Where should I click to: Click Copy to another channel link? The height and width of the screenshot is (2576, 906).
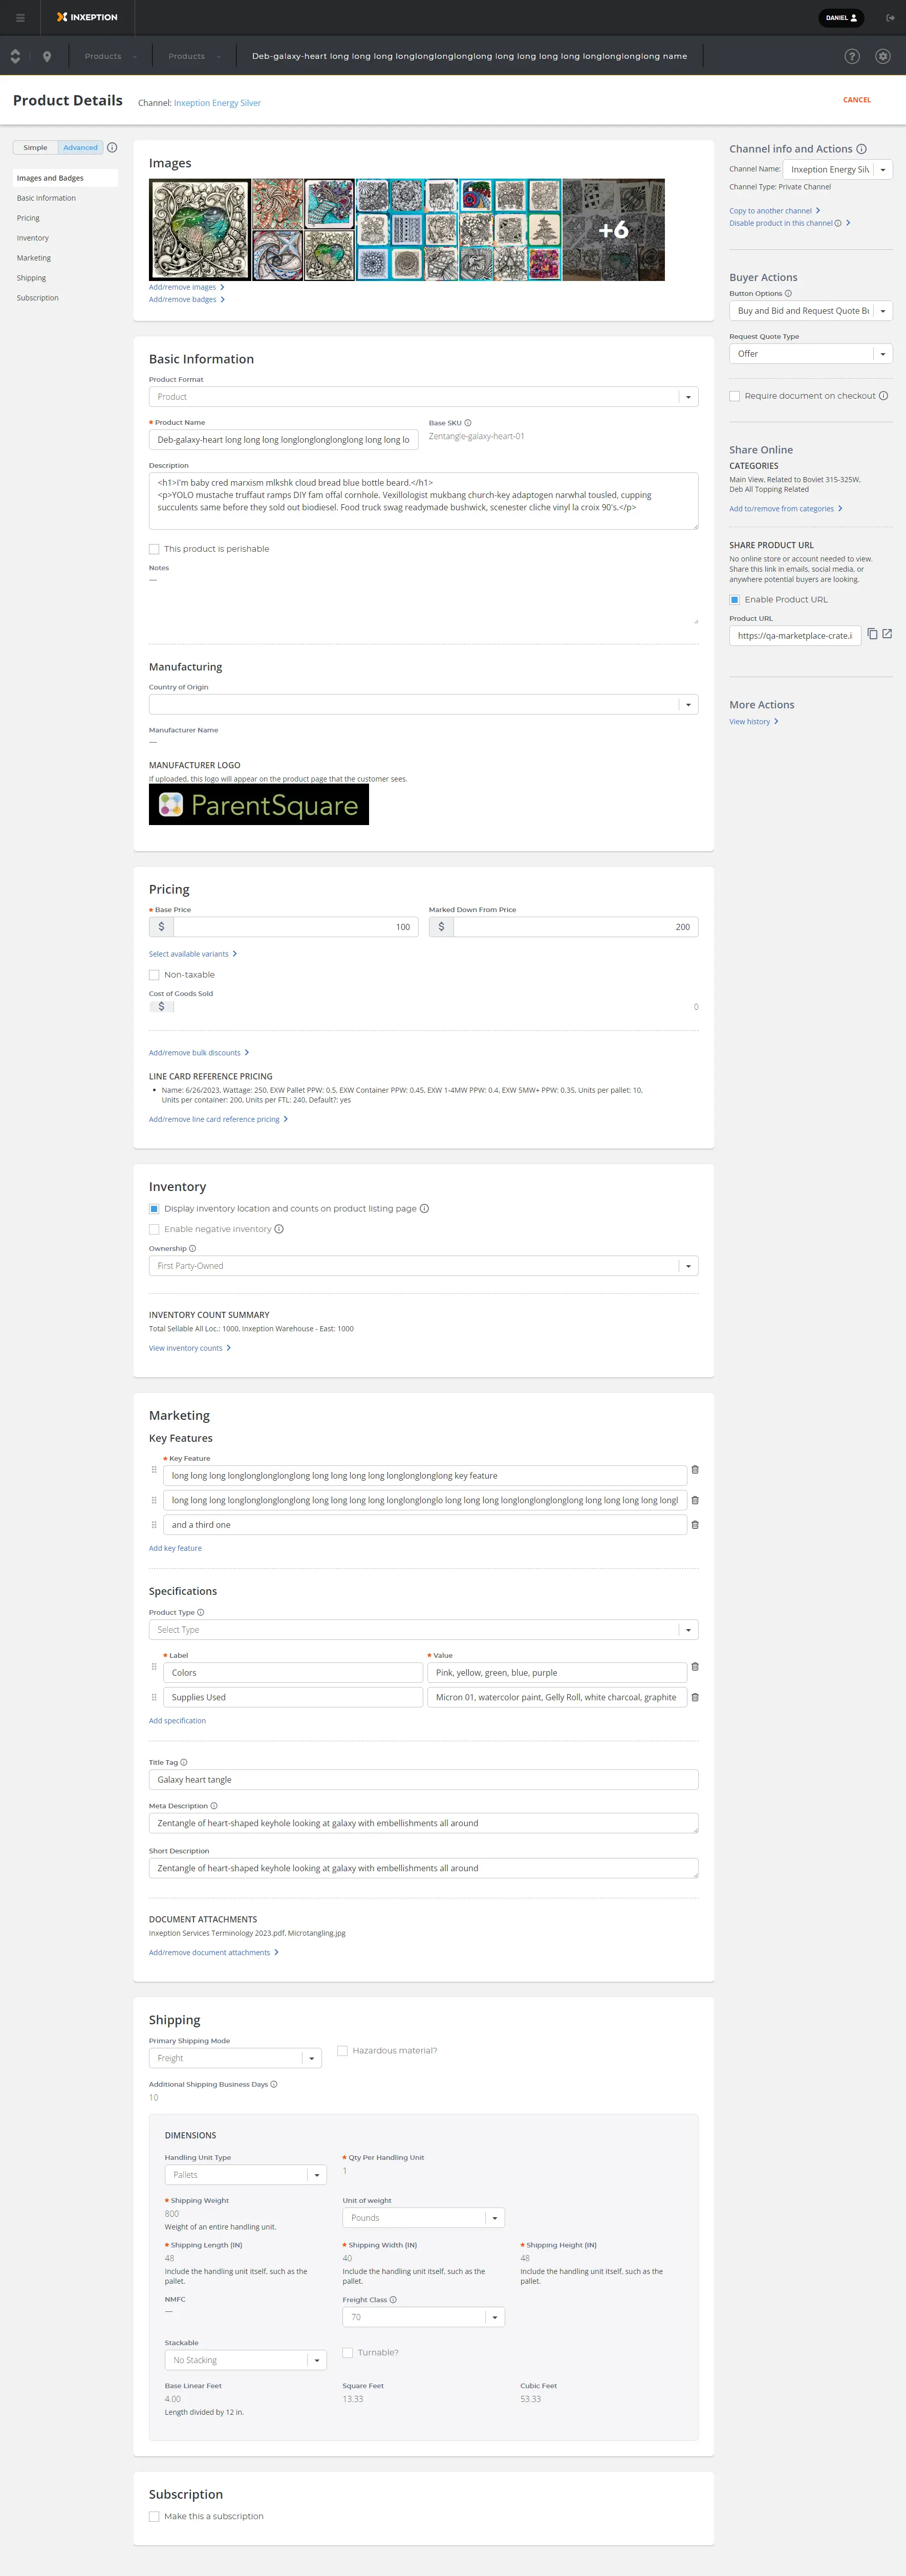pyautogui.click(x=774, y=211)
